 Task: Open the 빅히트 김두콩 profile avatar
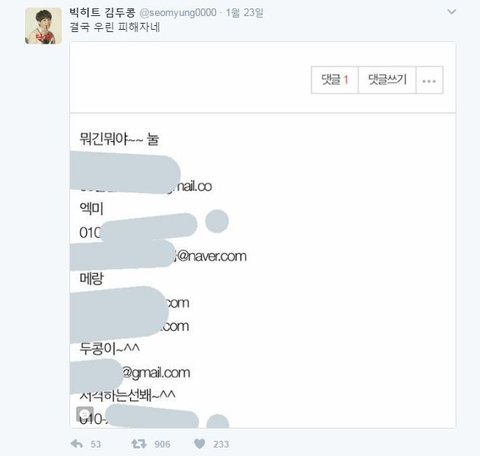[x=43, y=26]
